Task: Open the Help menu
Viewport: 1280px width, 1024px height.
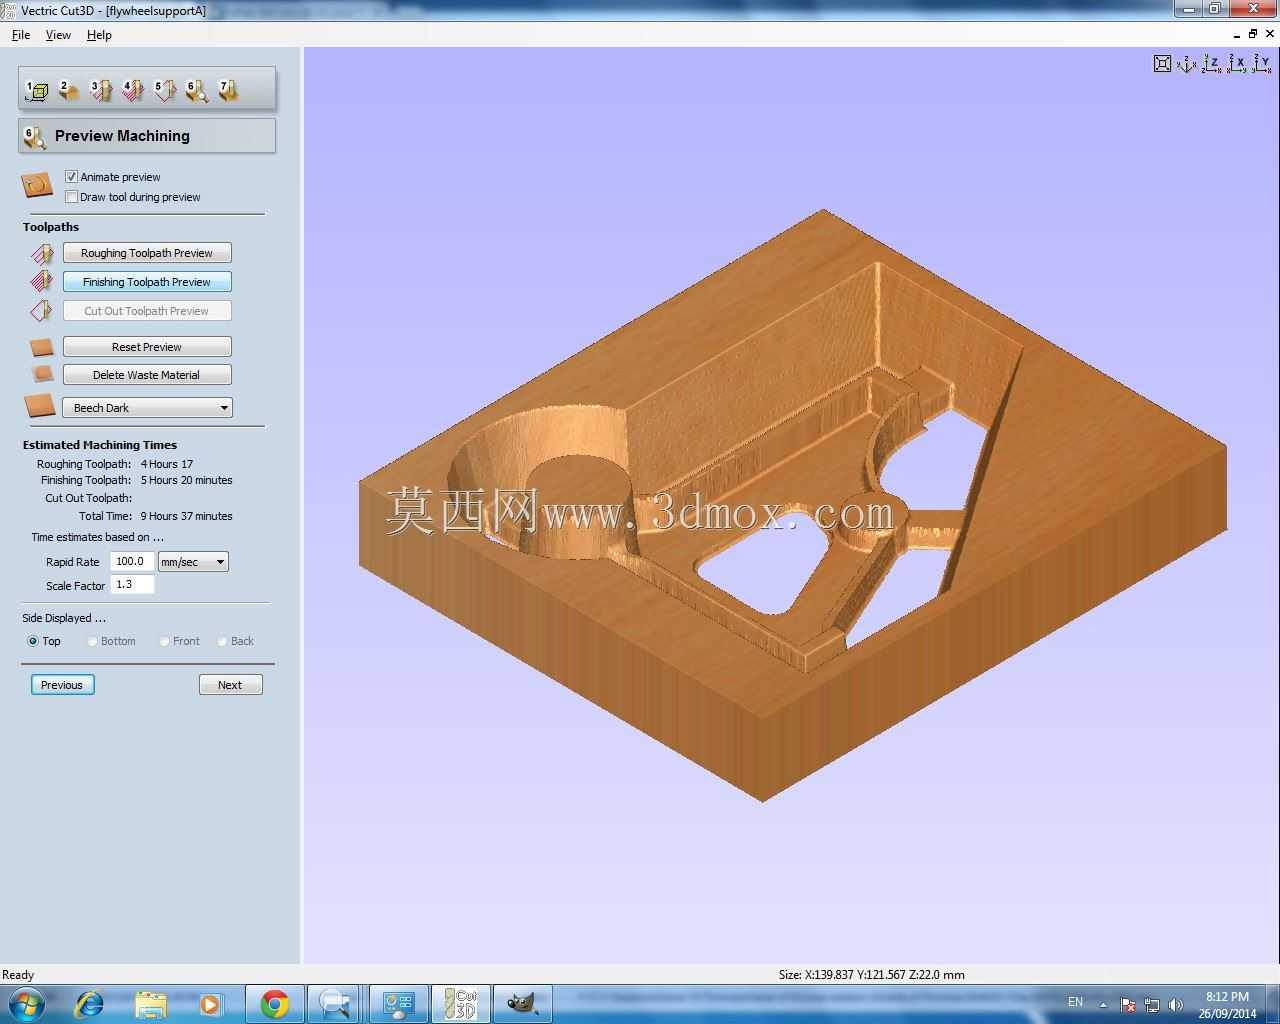Action: coord(99,35)
